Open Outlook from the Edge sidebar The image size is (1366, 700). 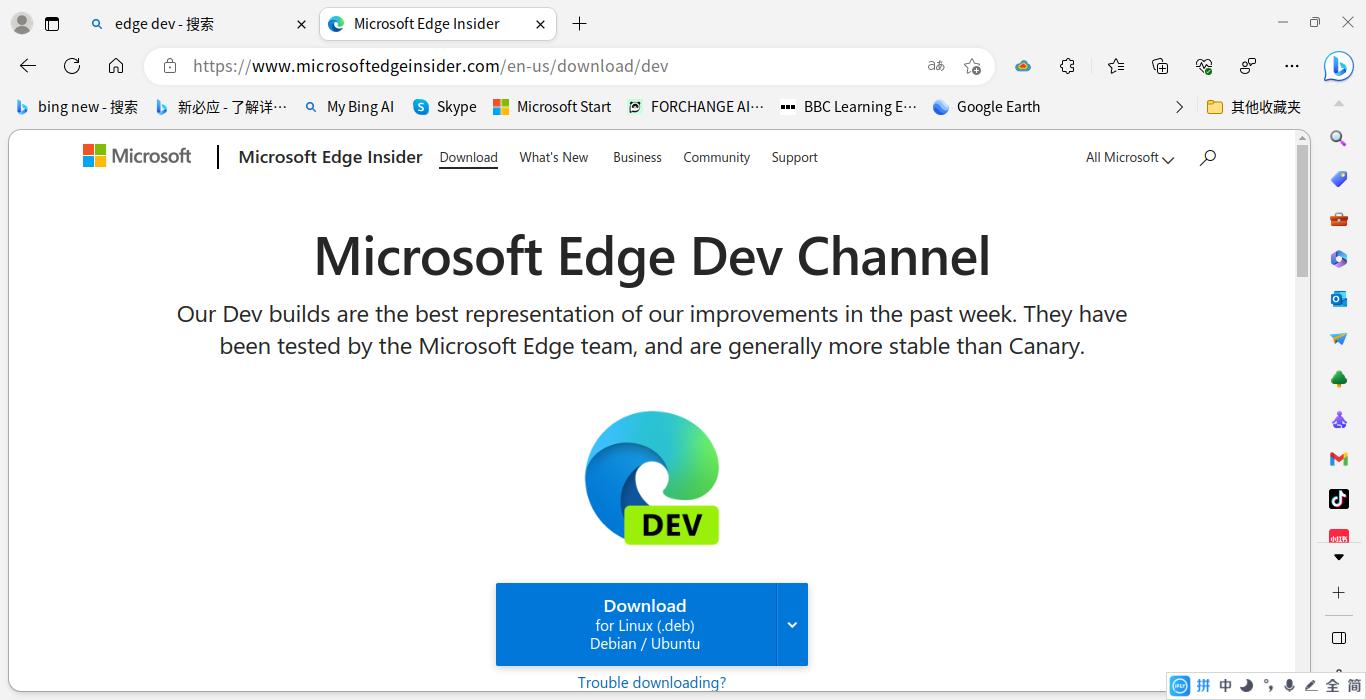point(1338,299)
